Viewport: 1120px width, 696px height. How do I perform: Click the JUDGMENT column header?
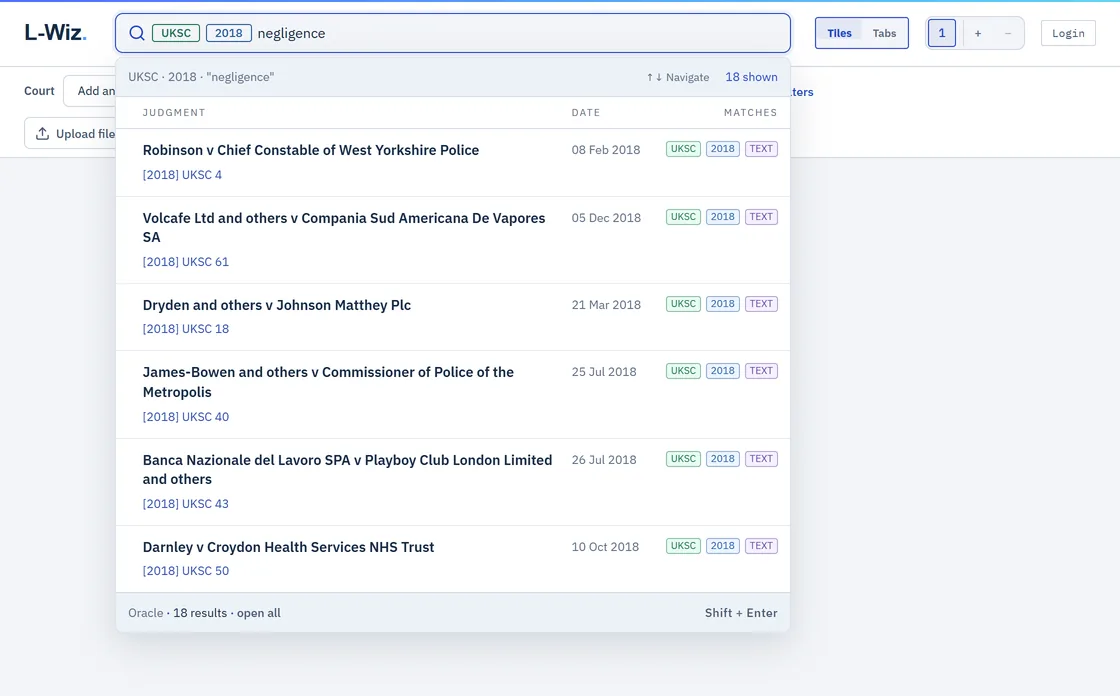(x=174, y=112)
